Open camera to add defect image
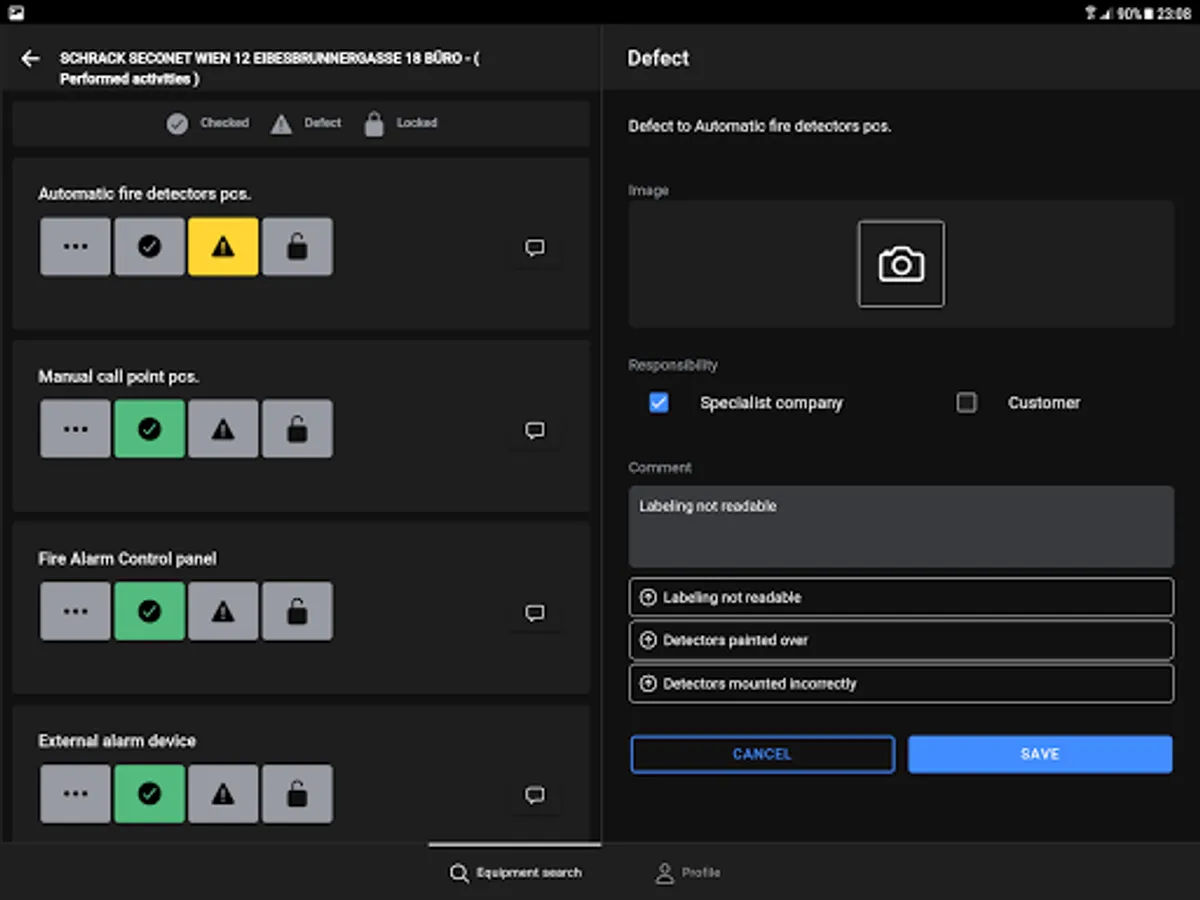 pos(901,264)
